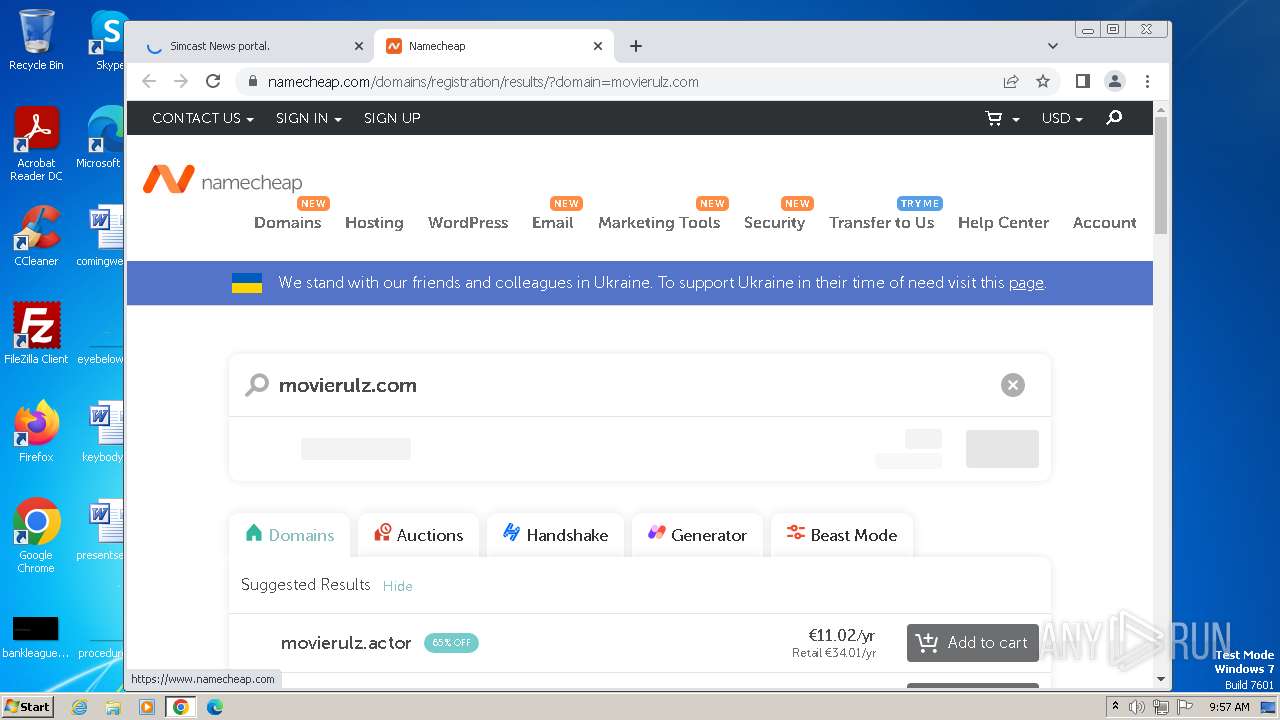
Task: Open Internet Explorer in taskbar
Action: coord(79,706)
